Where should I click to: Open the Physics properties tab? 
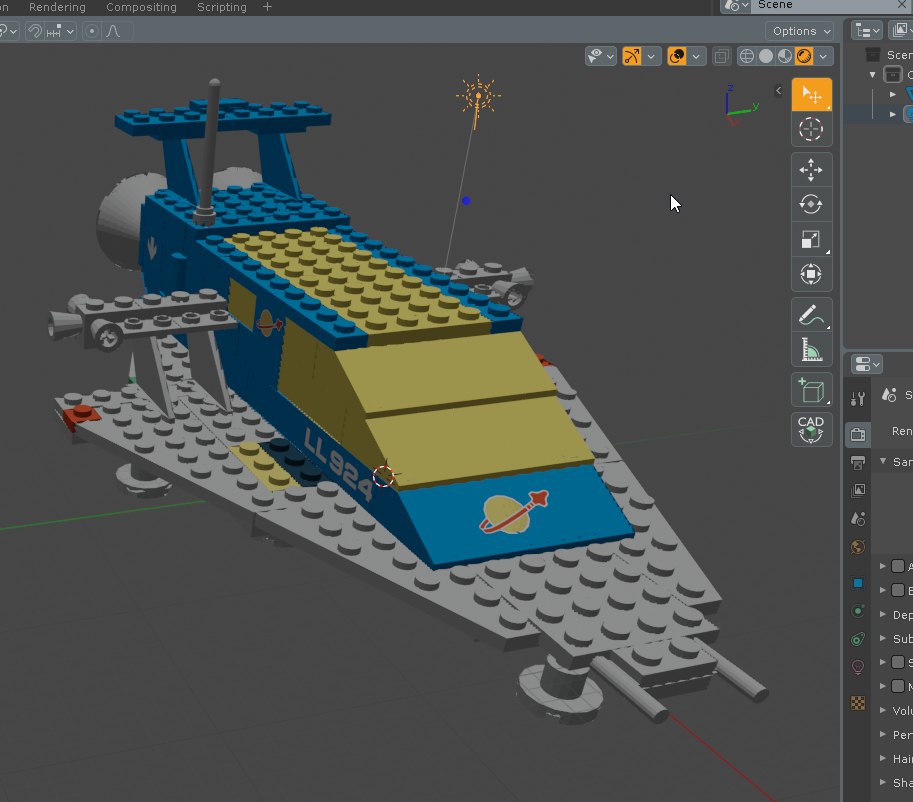(x=858, y=611)
